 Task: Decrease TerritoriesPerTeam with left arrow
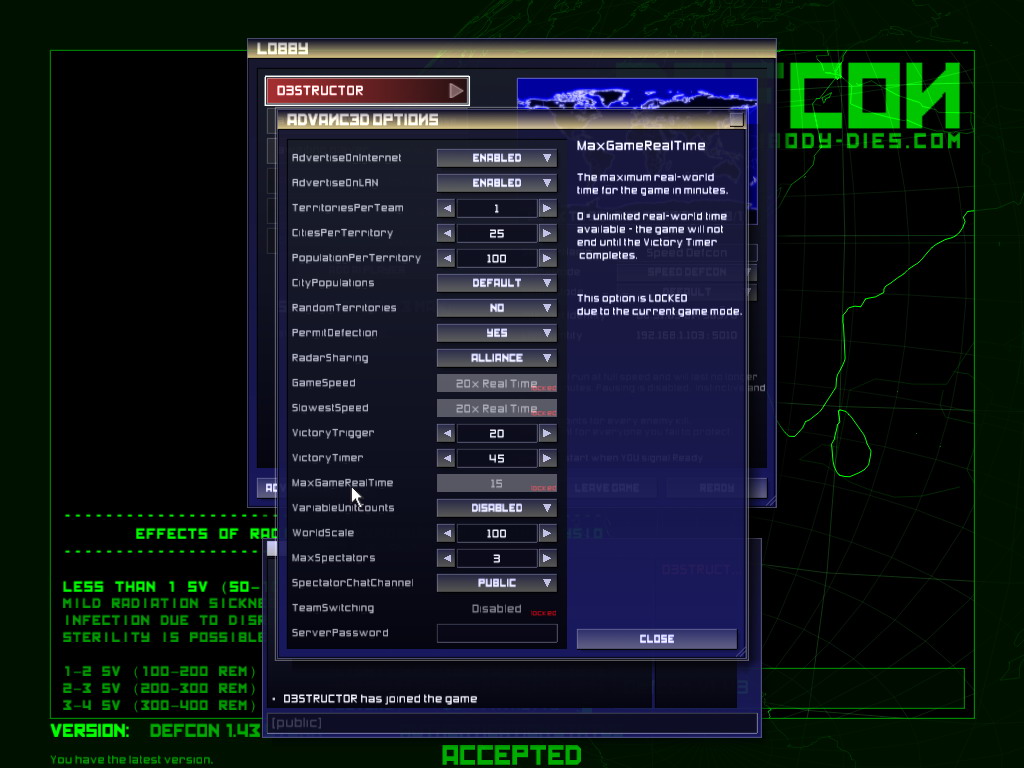click(x=446, y=208)
